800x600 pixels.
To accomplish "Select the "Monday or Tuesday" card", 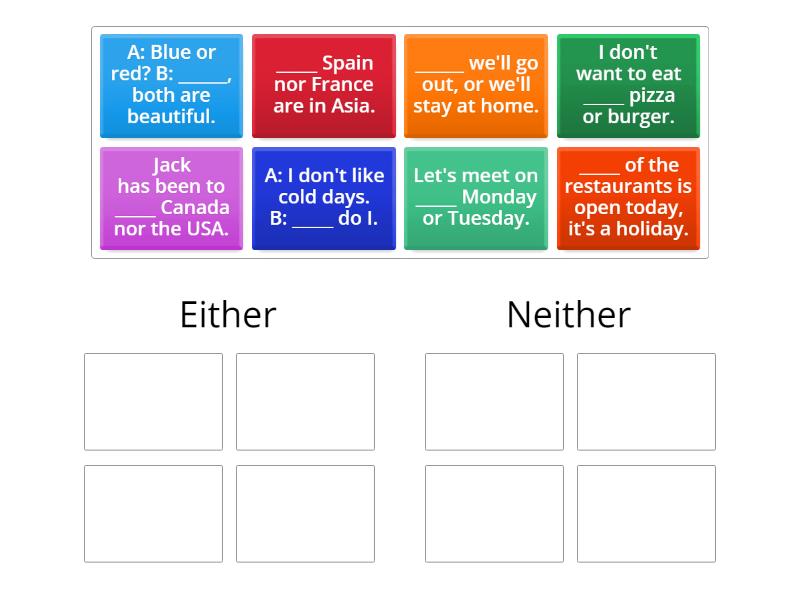I will (x=476, y=197).
